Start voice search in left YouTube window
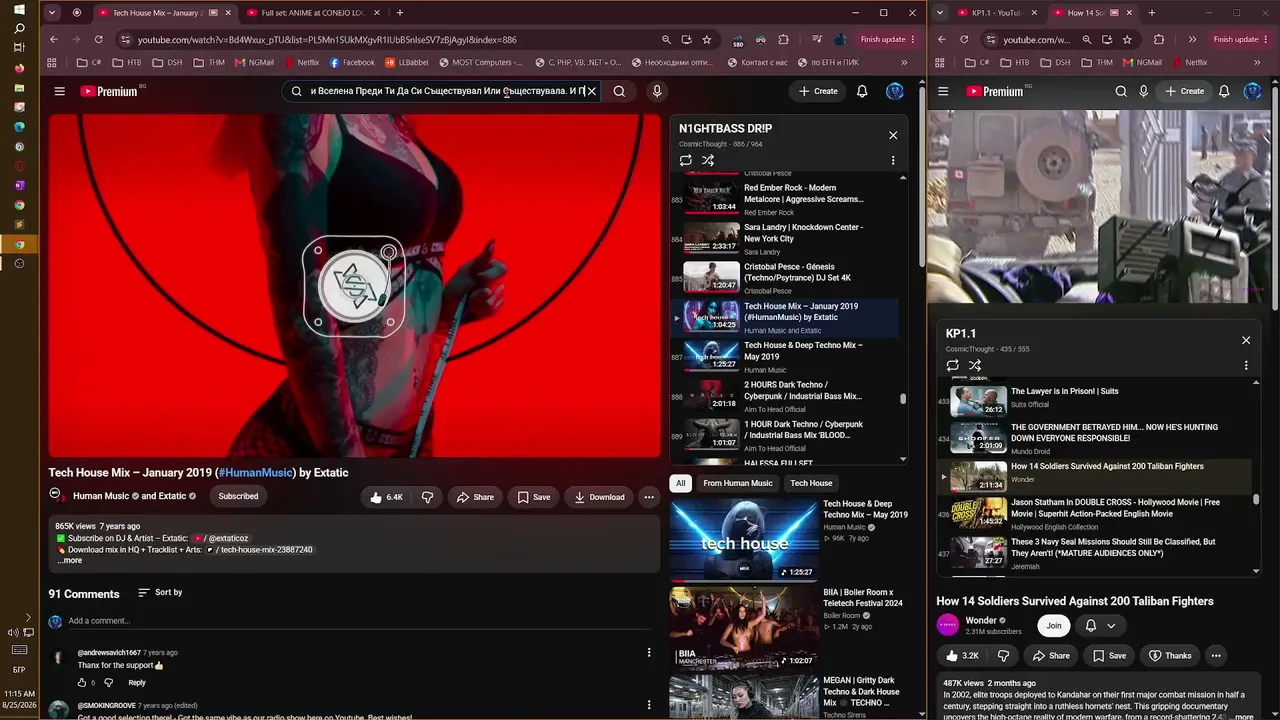Screen dimensions: 1280x720 coord(657,91)
